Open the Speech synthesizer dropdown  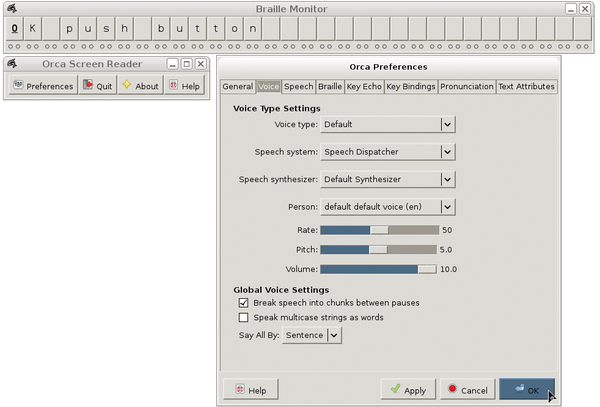coord(388,179)
